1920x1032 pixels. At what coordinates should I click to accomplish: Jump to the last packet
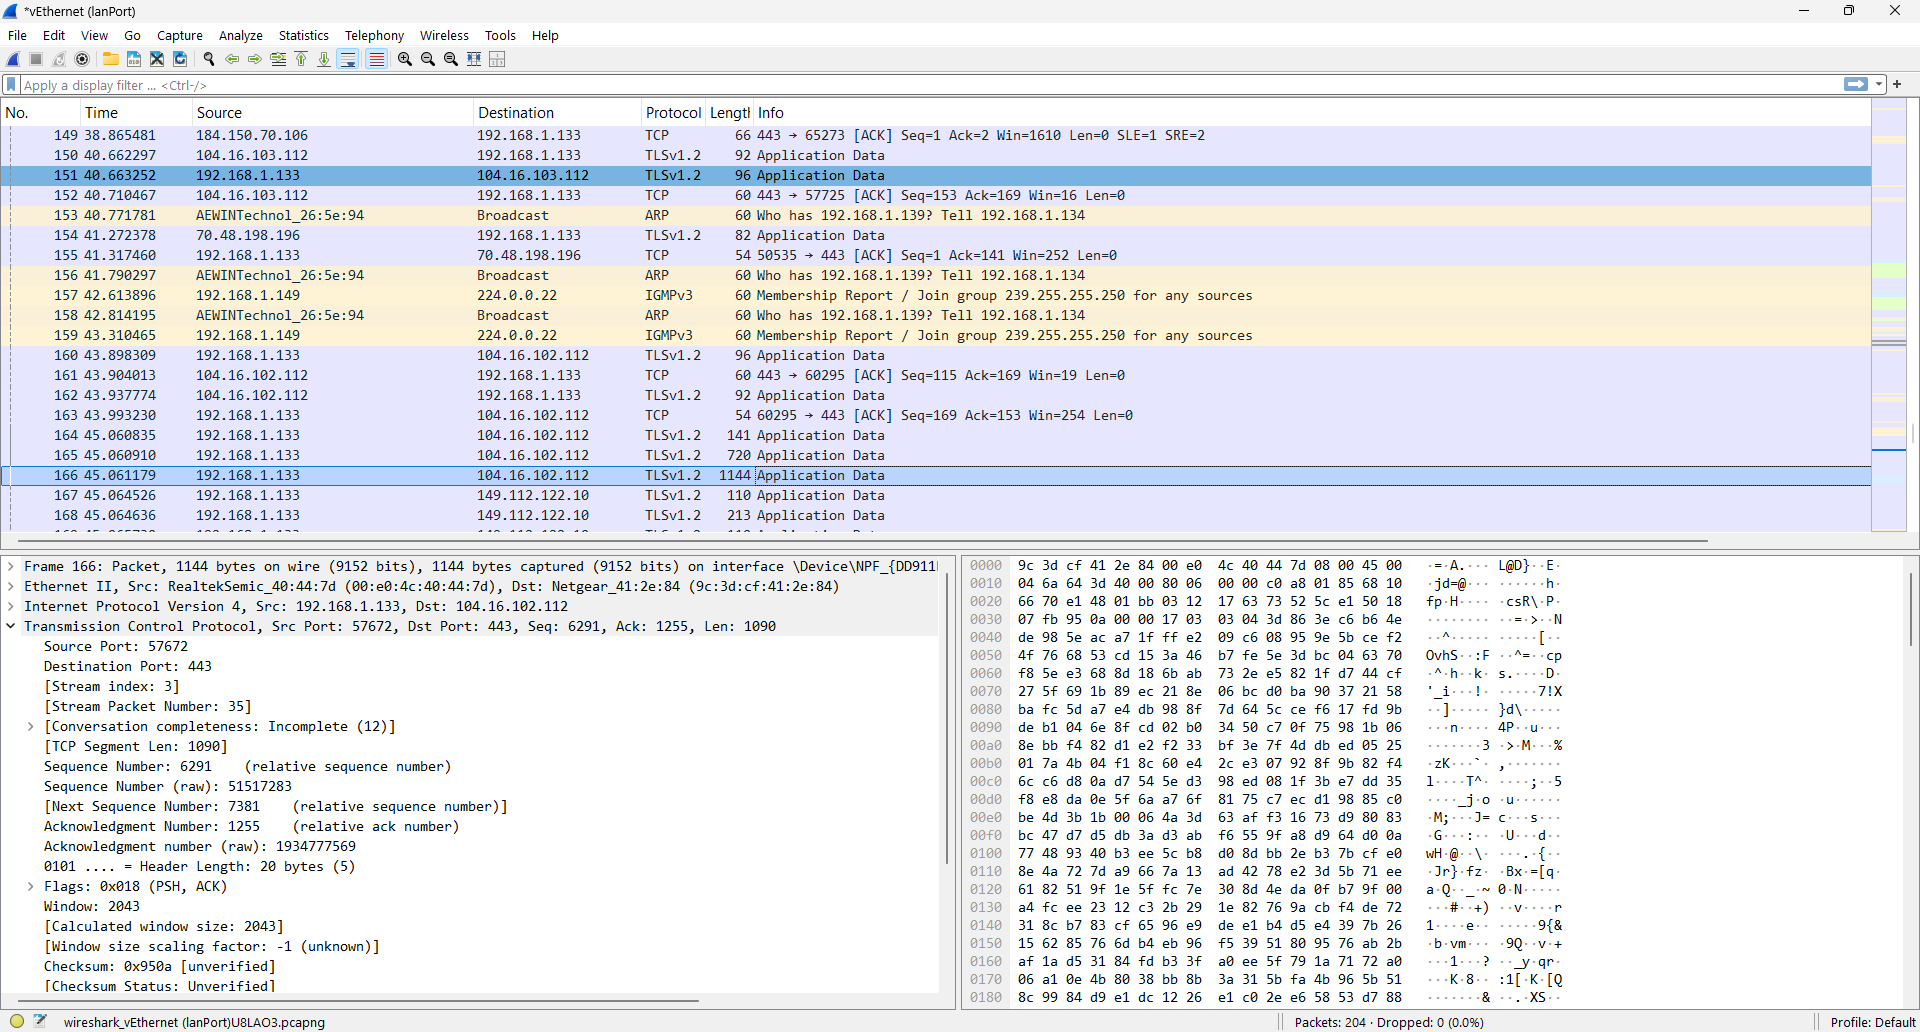[324, 59]
